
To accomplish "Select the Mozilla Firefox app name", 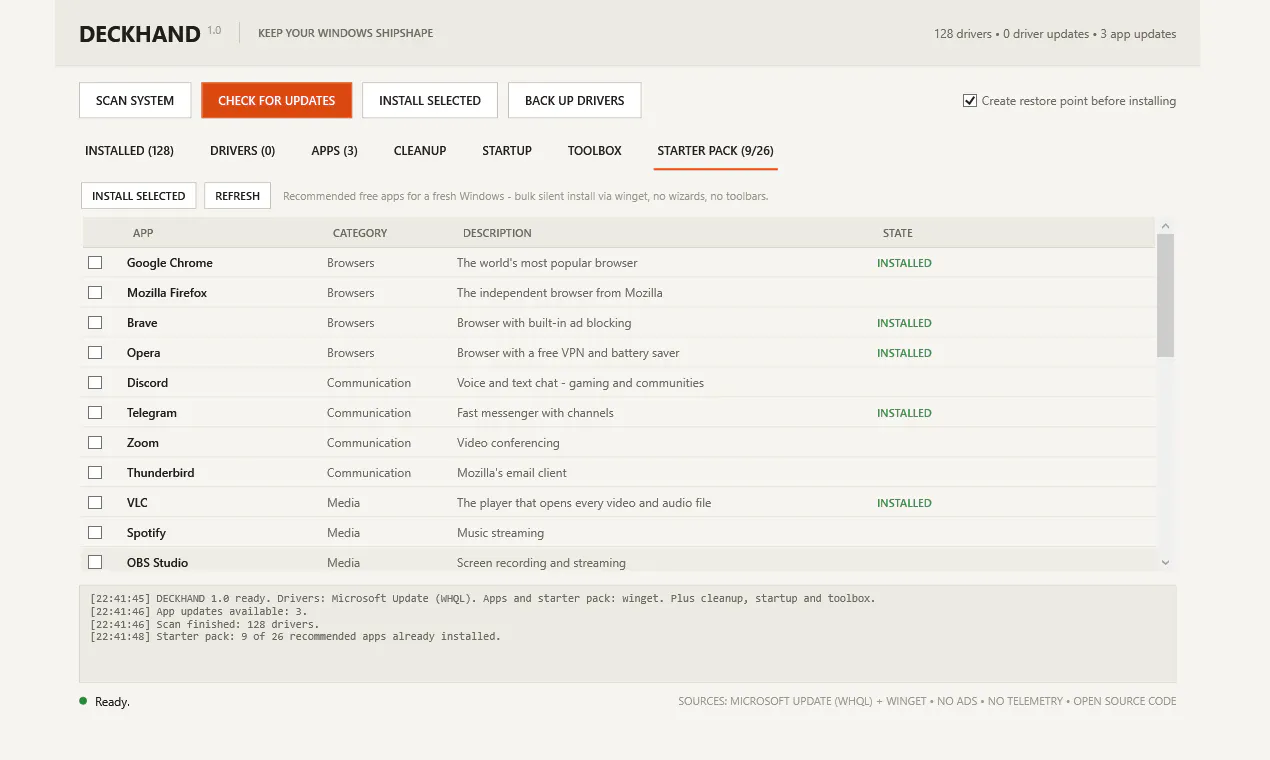I will pyautogui.click(x=167, y=293).
